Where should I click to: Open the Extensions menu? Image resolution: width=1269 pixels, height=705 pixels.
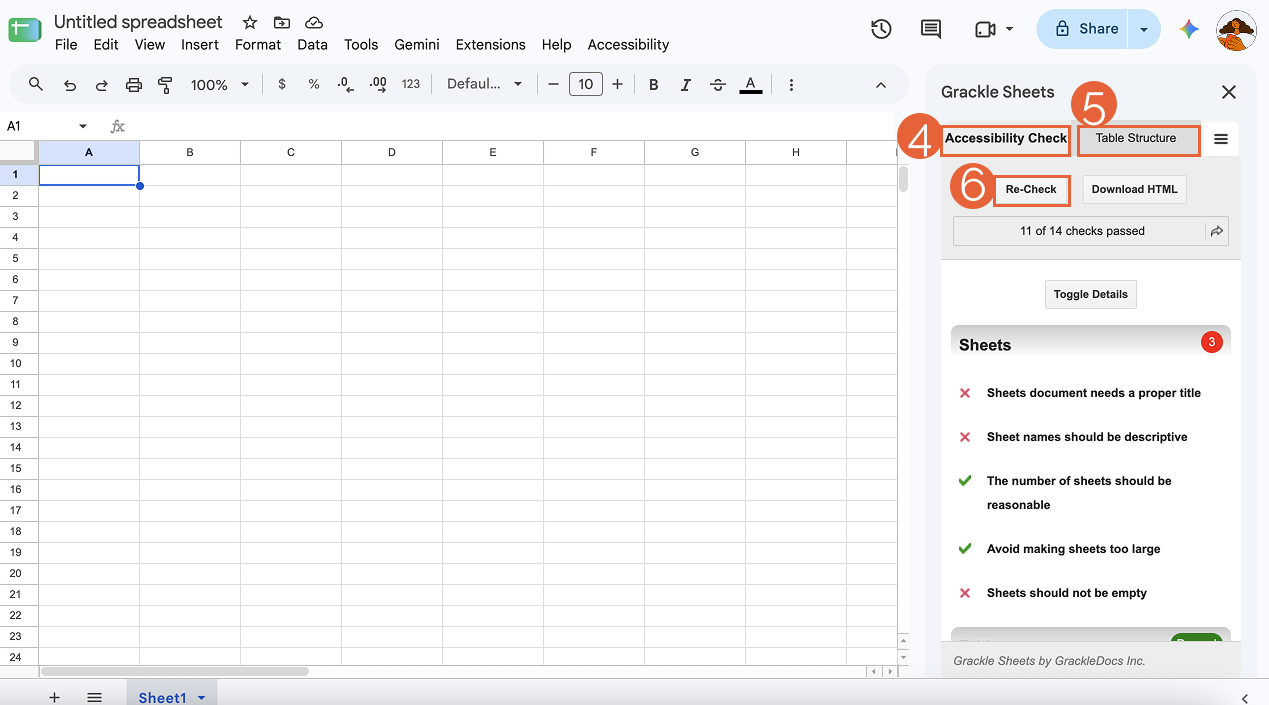(x=490, y=44)
